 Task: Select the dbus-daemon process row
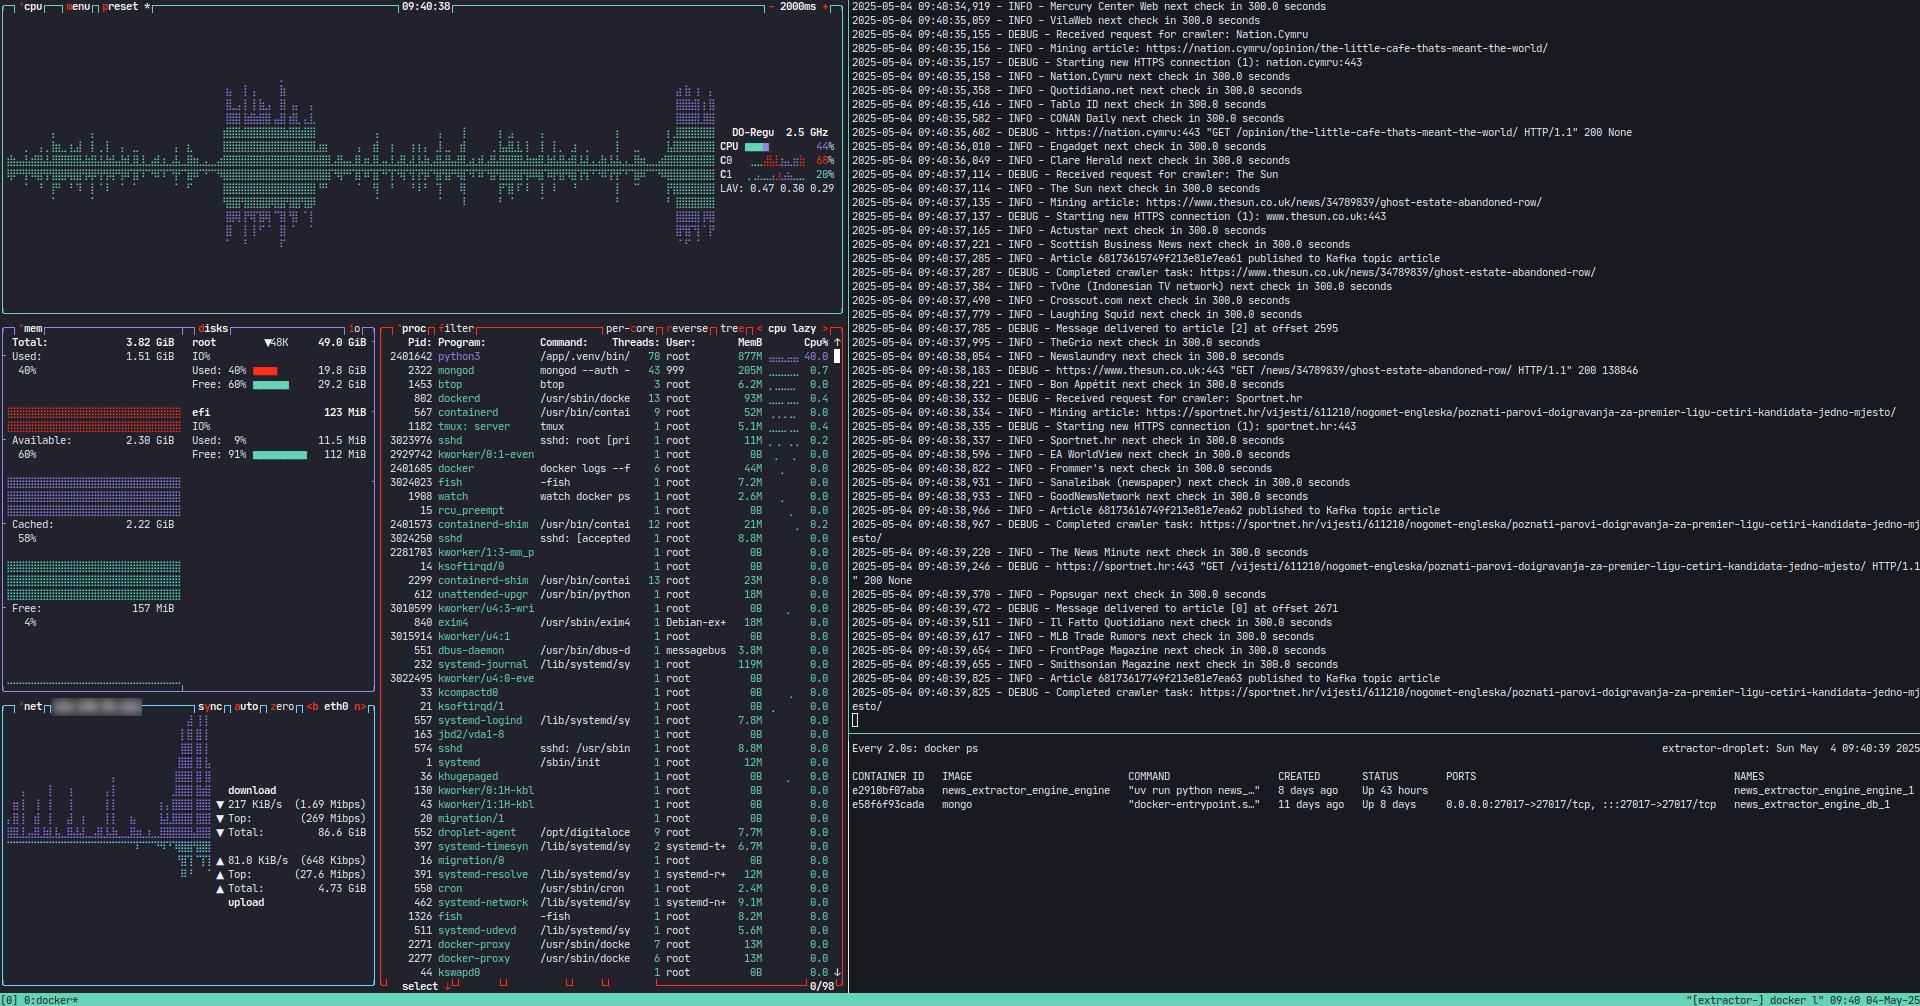(609, 651)
